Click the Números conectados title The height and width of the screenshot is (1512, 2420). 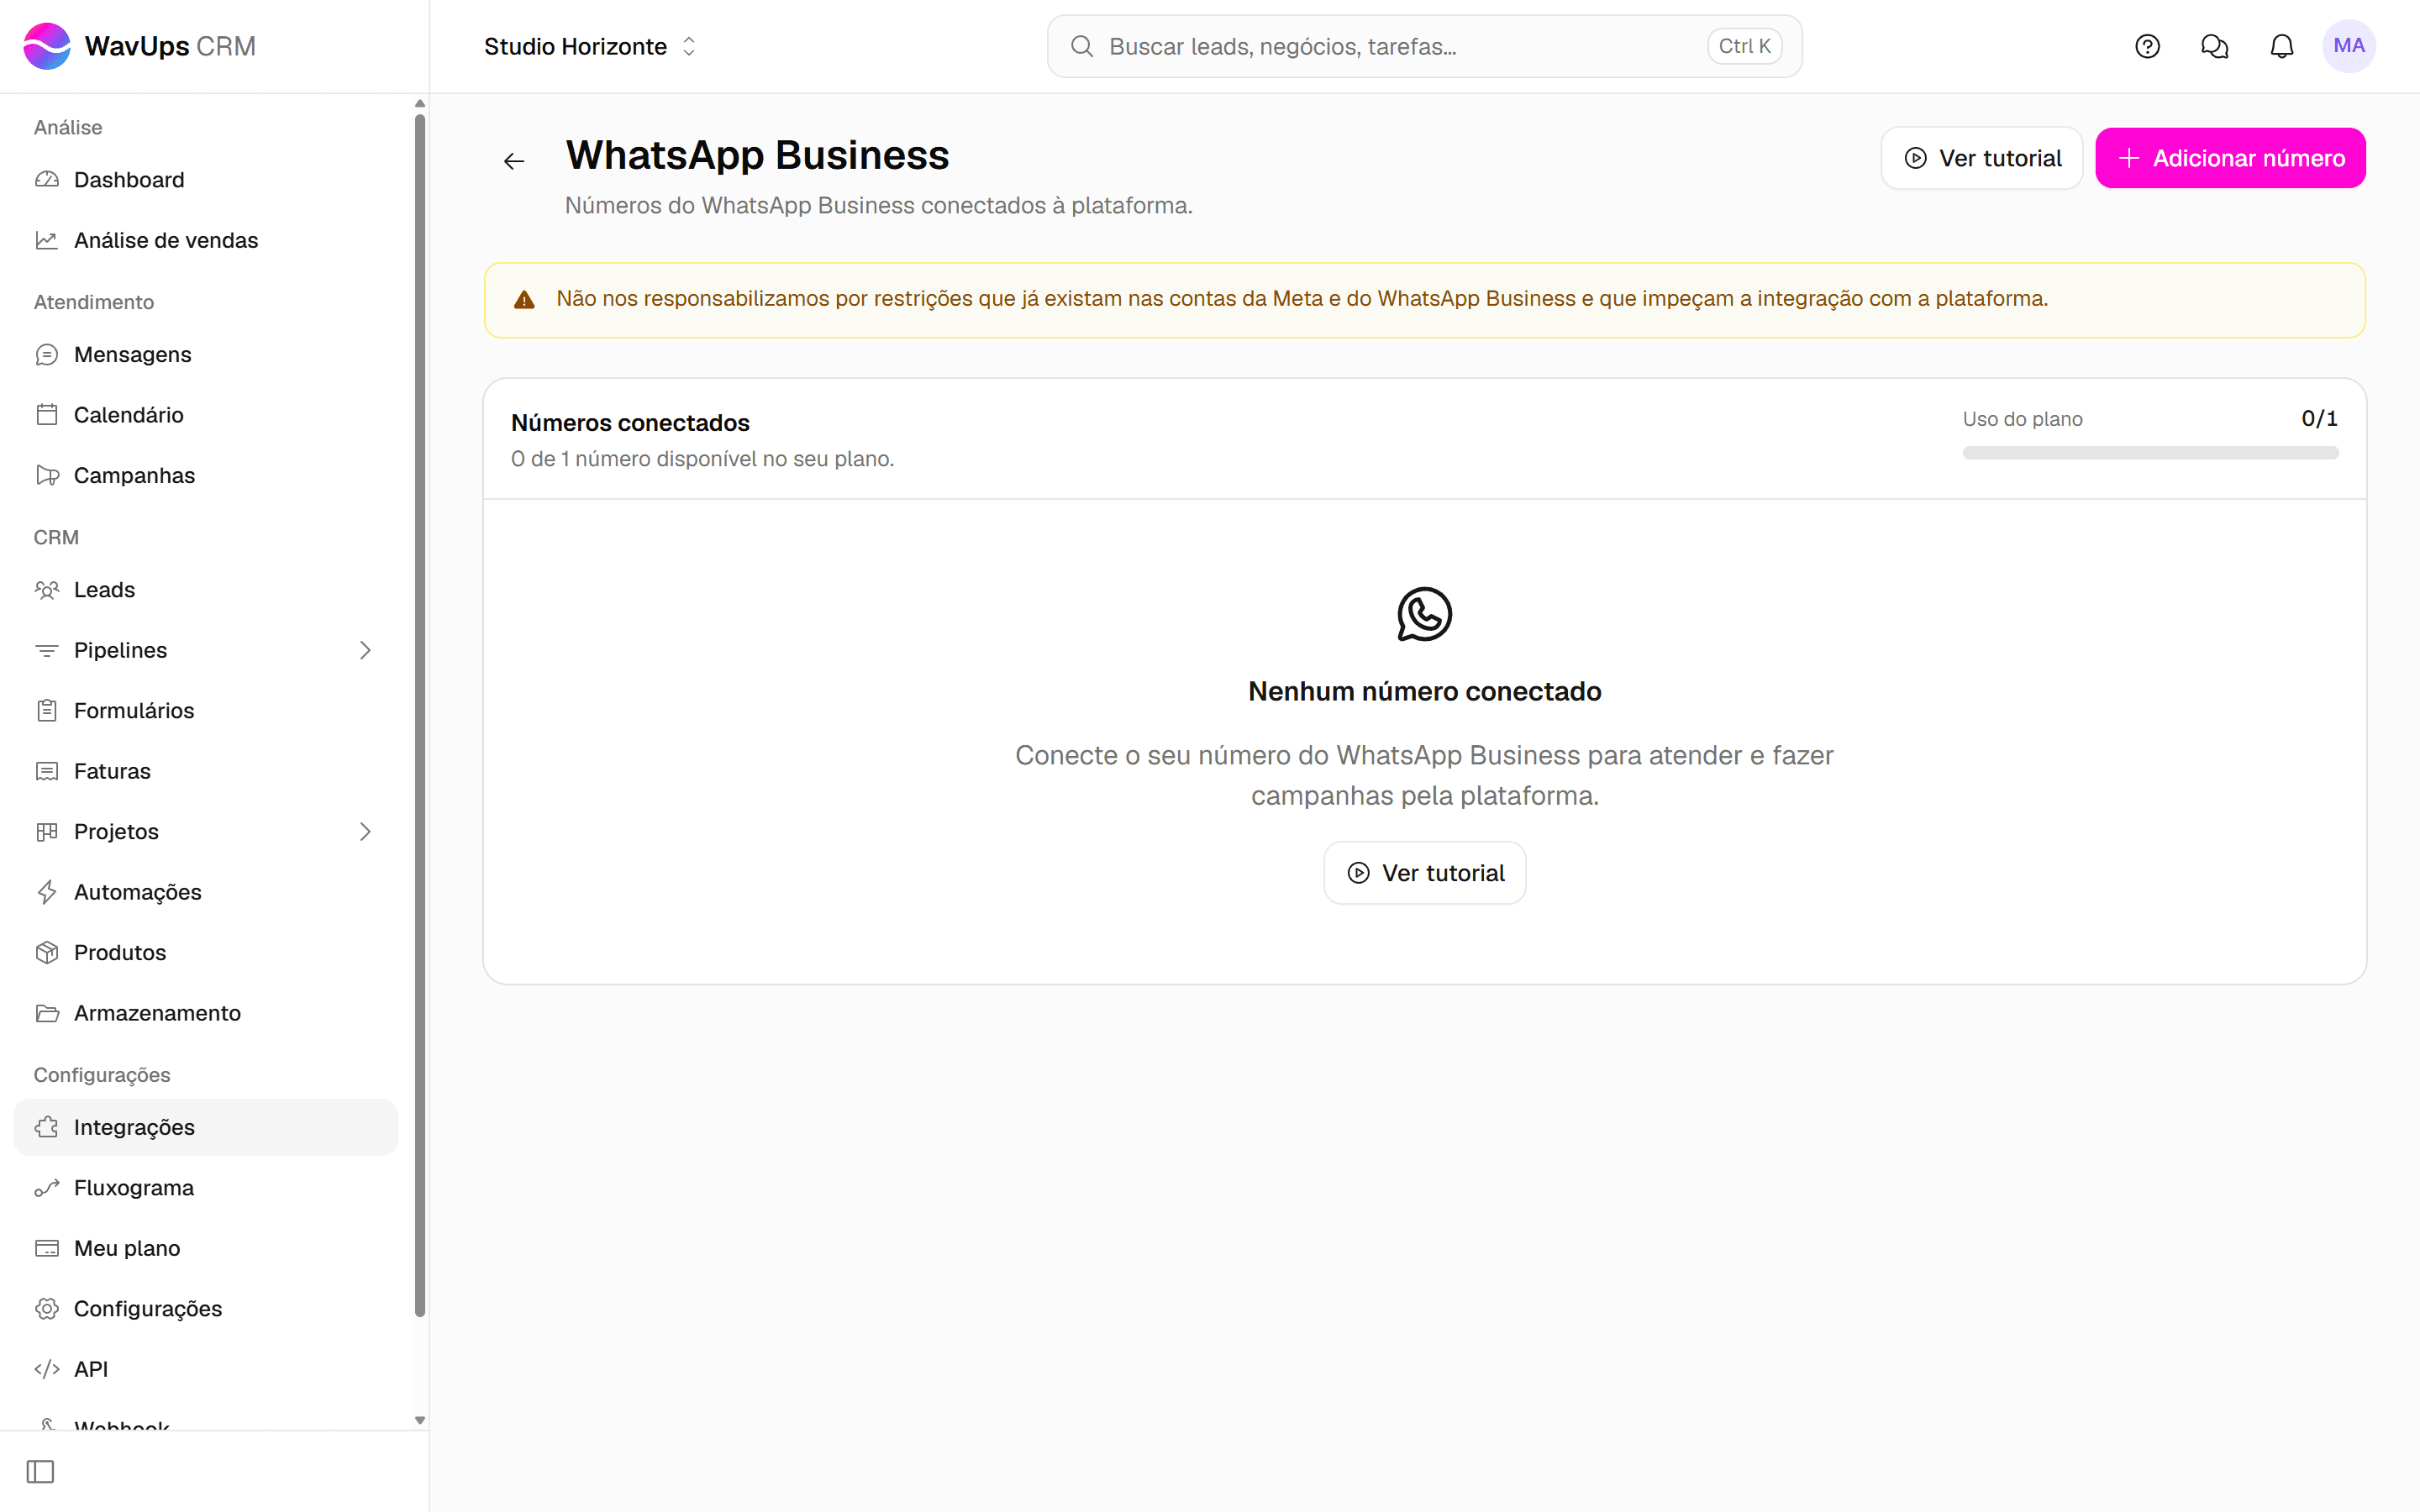[630, 423]
